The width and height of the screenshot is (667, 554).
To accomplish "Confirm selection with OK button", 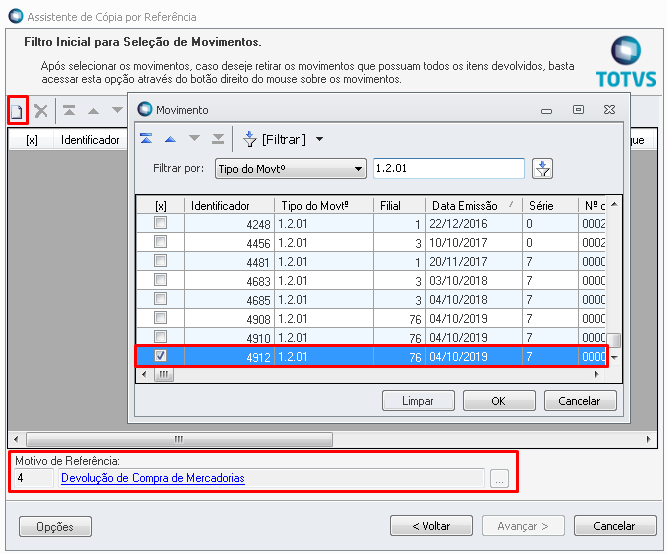I will pyautogui.click(x=499, y=401).
